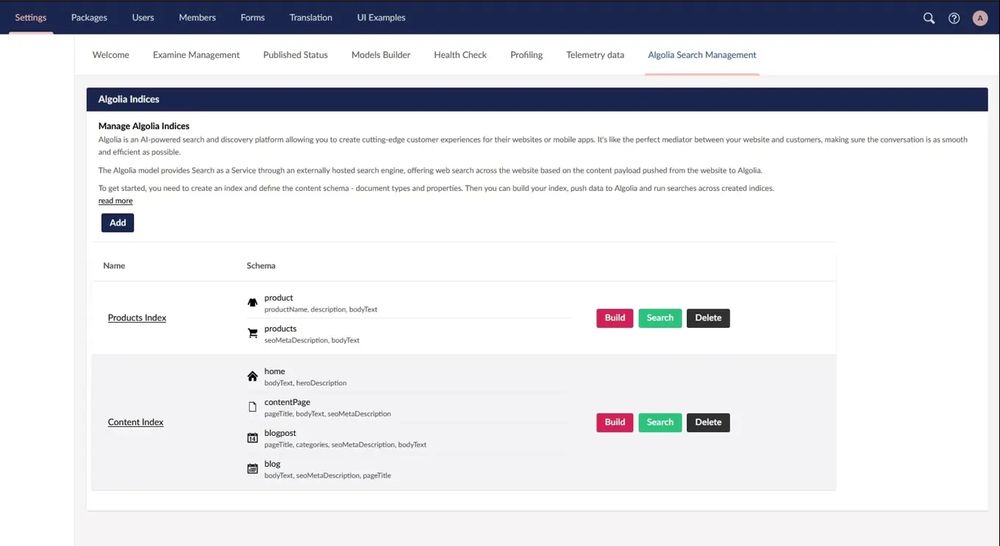
Task: Build the Content Index
Action: 615,422
